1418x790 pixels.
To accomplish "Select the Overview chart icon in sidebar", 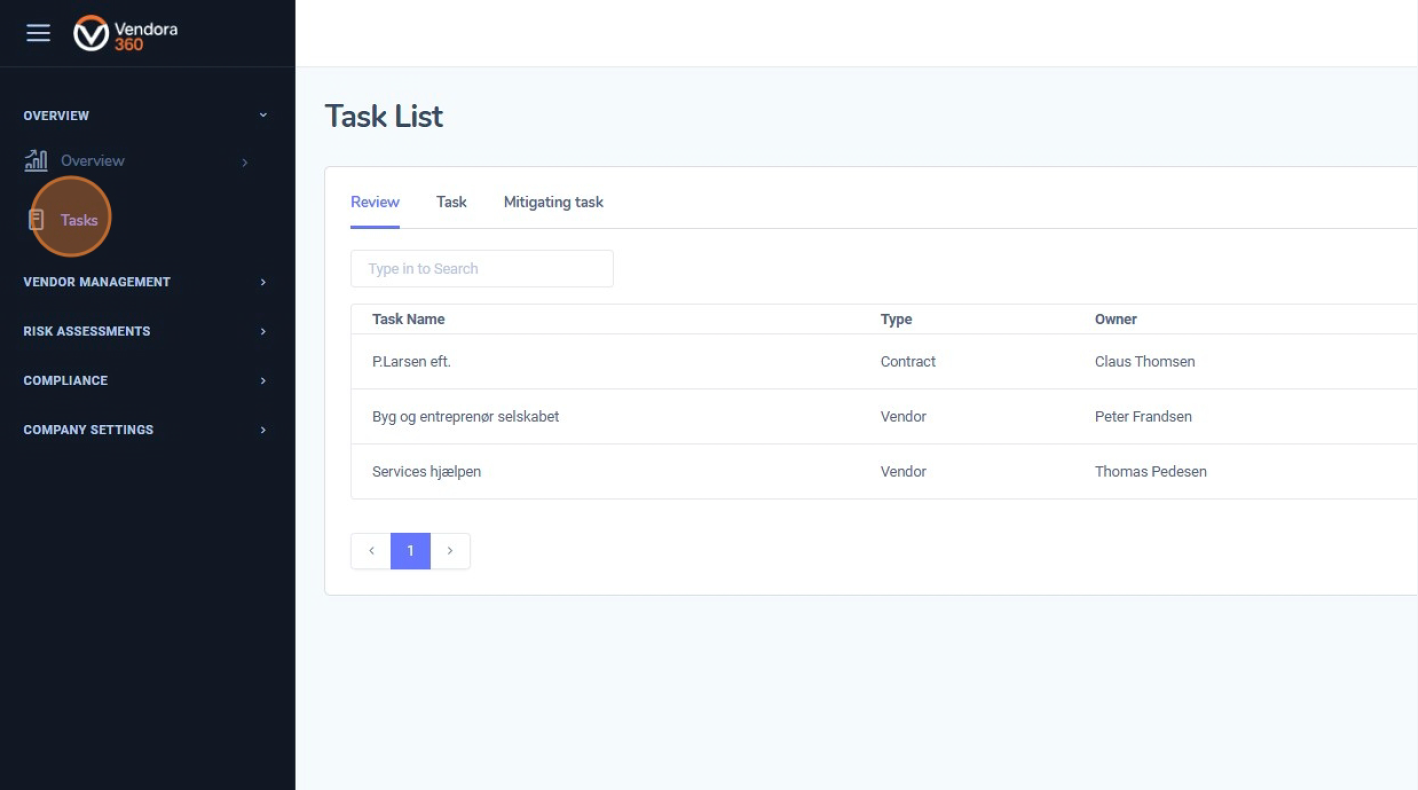I will click(x=35, y=160).
